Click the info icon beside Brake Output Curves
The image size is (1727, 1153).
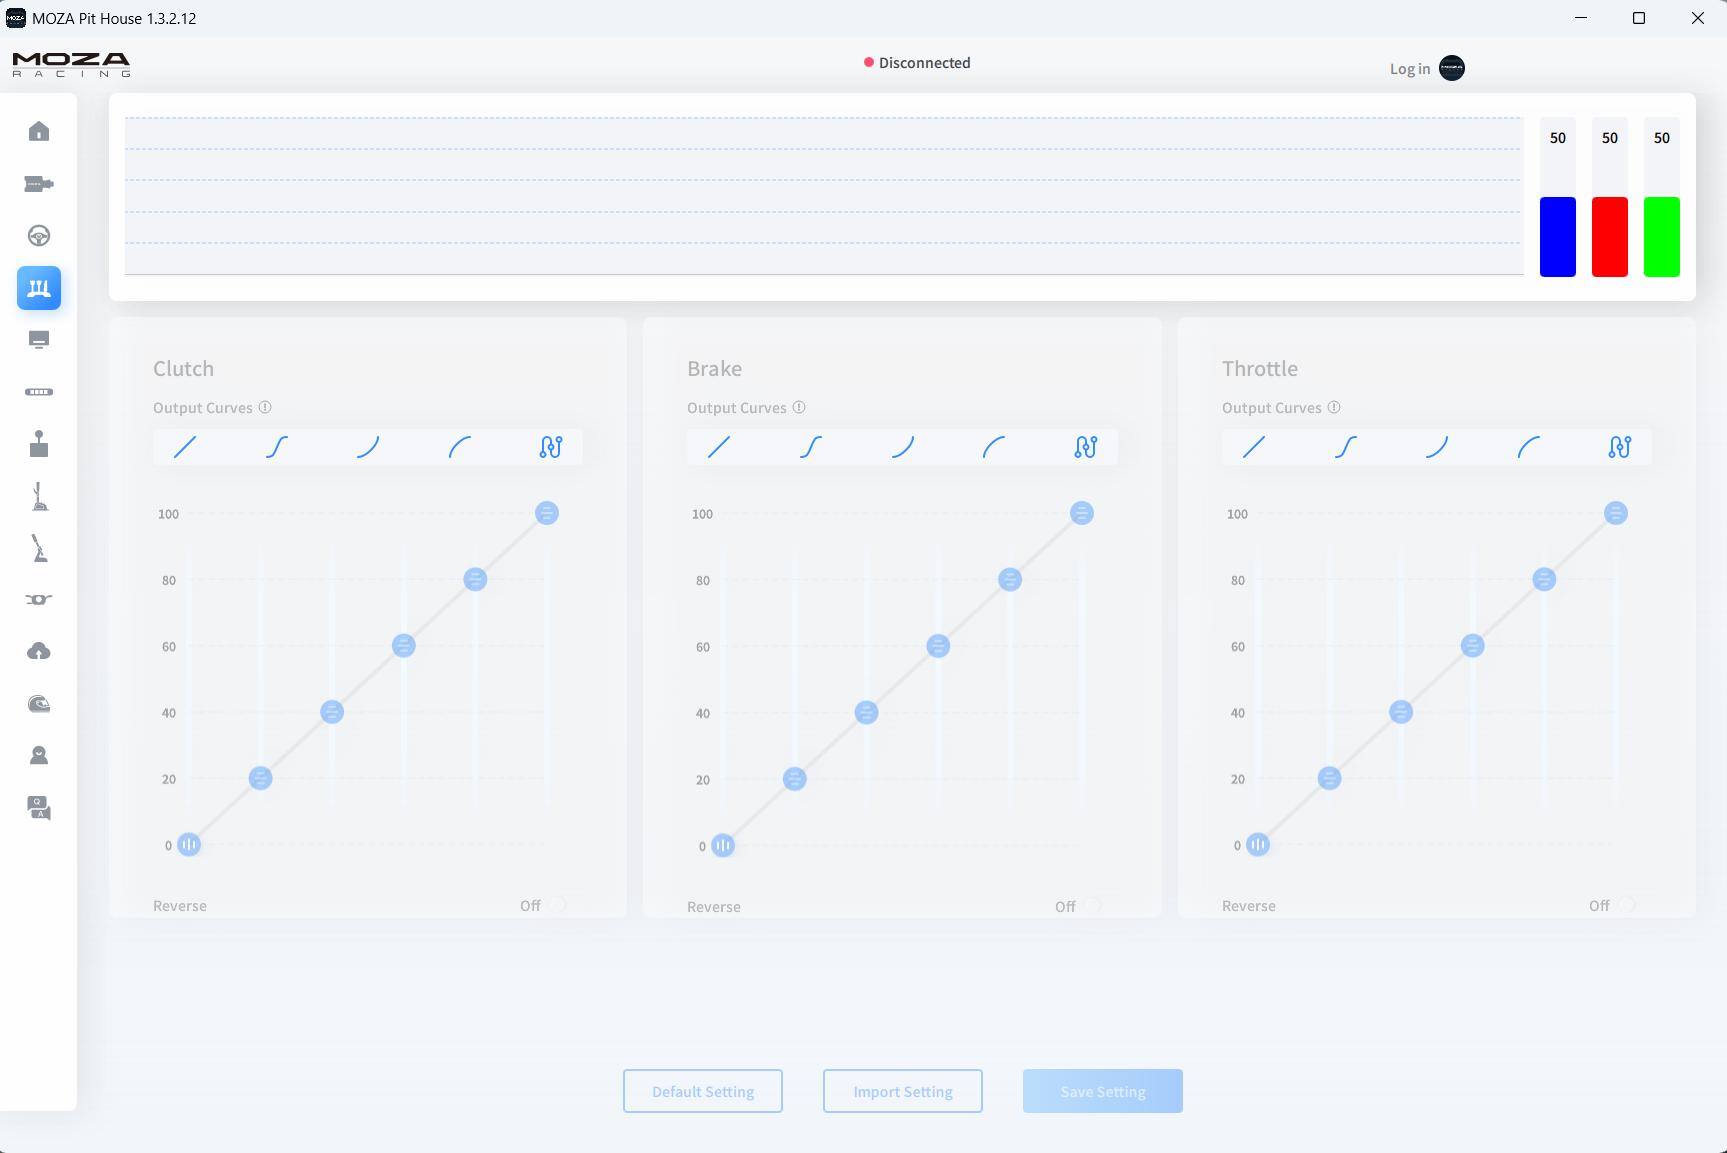[x=799, y=408]
